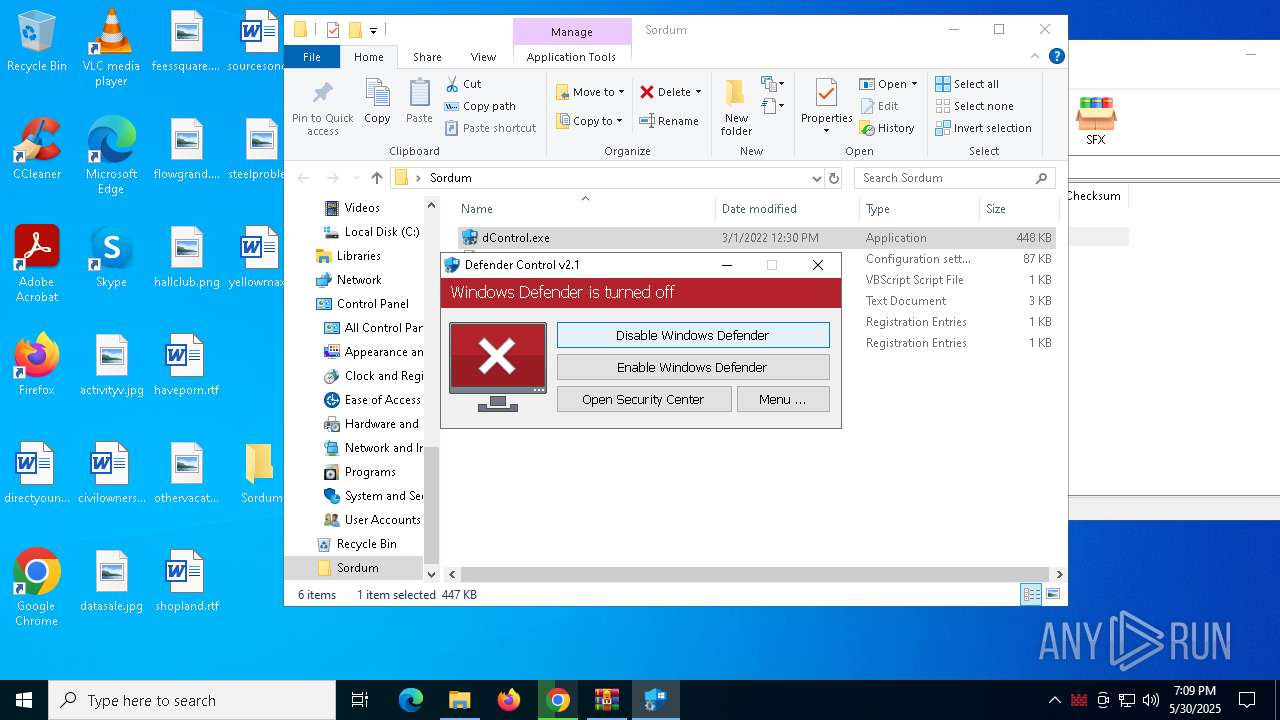Open Defender Control Menu button
Screen dimensions: 1280x720
pos(783,399)
